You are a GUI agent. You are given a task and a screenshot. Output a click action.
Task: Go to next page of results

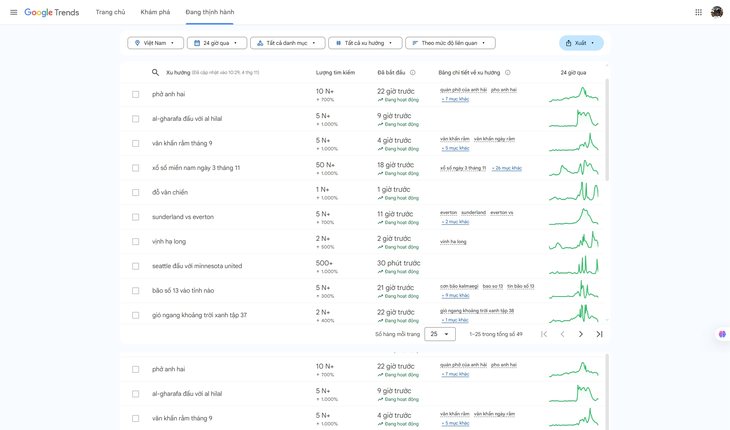(581, 334)
